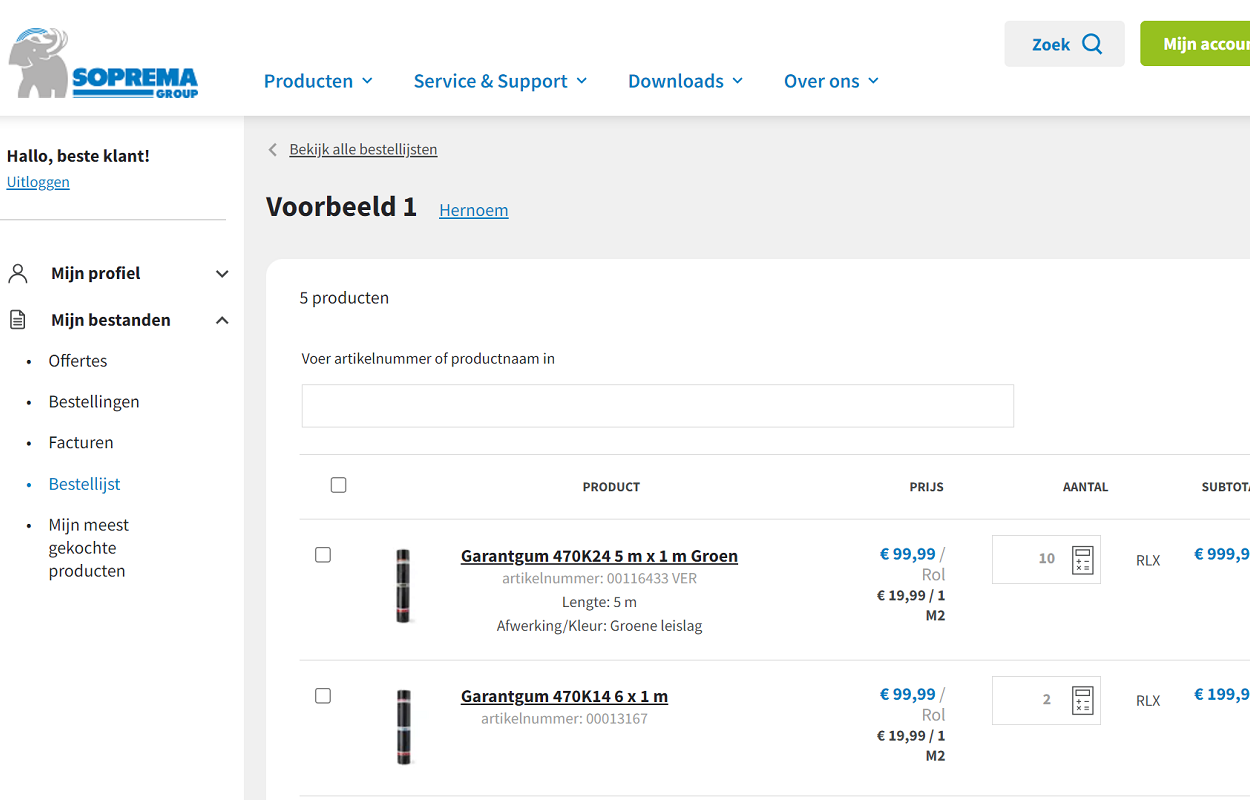
Task: Go to Bestellingen in sidebar
Action: click(94, 402)
